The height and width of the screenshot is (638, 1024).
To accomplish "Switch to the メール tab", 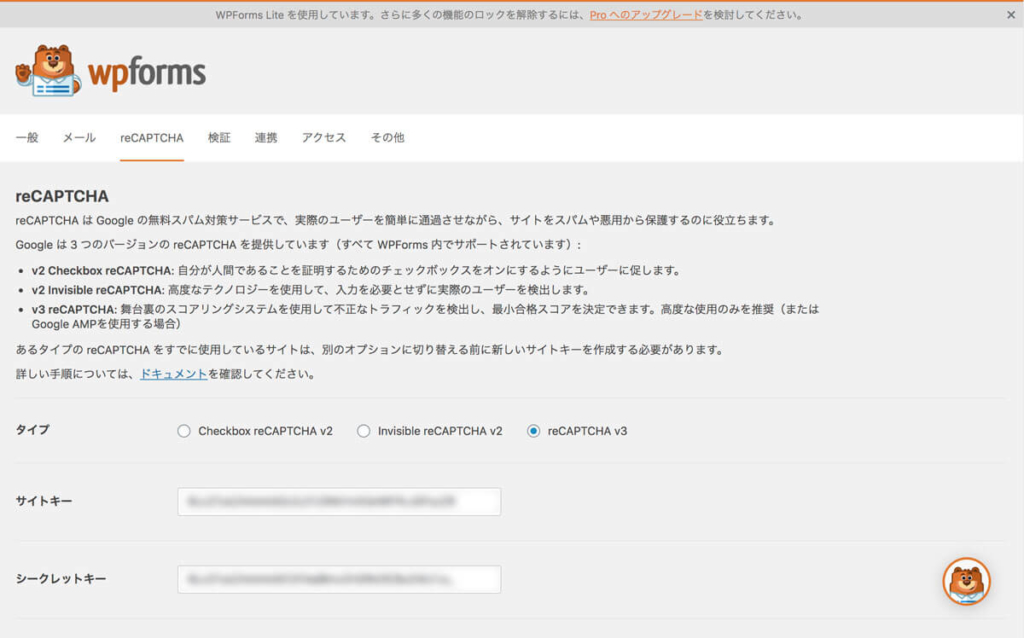I will tap(79, 137).
